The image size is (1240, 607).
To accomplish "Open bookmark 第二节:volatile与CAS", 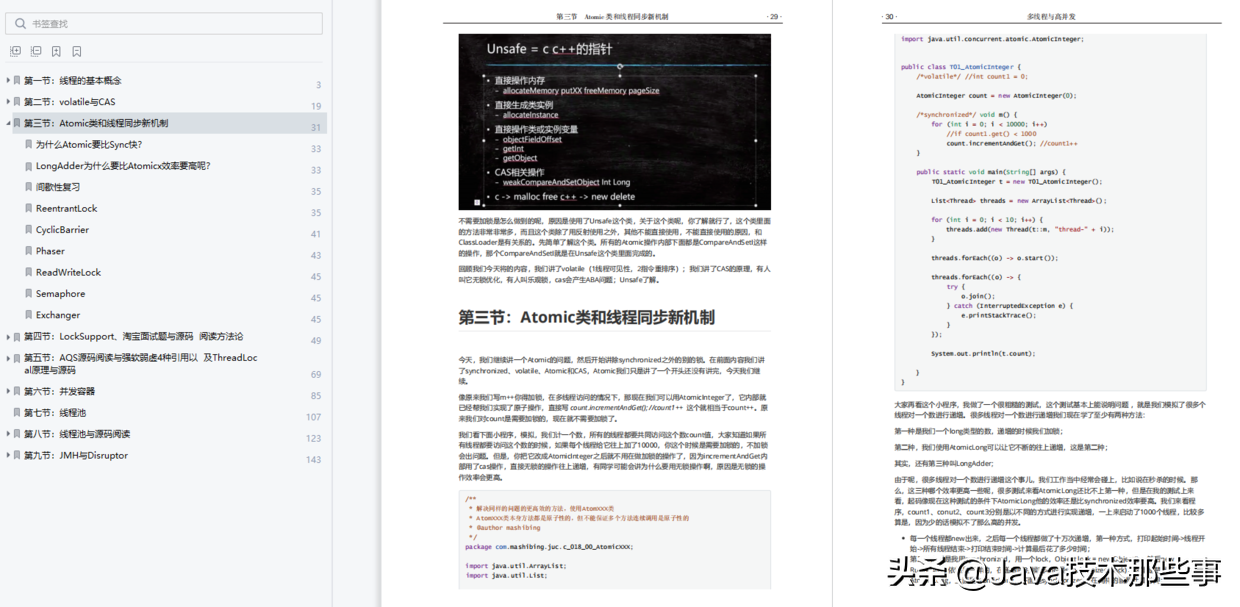I will click(x=69, y=102).
